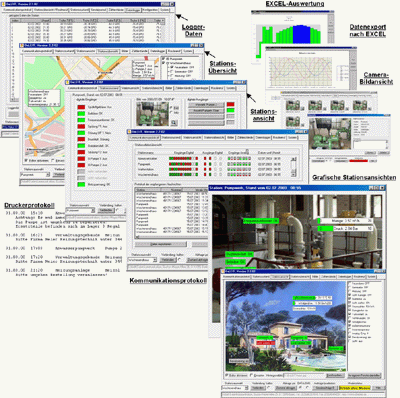
Task: Click Verbinden button in Stationsansicht window
Action: coord(106,210)
